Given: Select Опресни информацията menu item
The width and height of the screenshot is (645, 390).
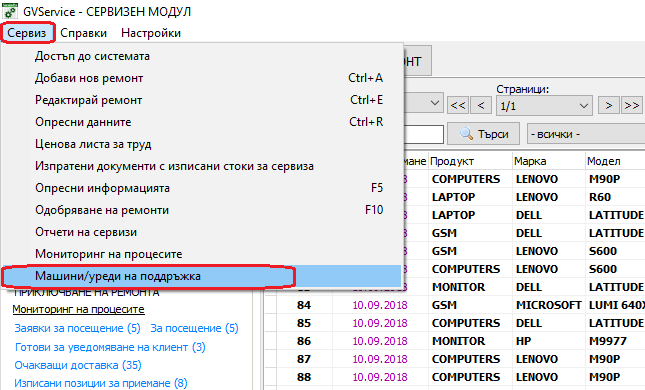Looking at the screenshot, I should pyautogui.click(x=202, y=188).
